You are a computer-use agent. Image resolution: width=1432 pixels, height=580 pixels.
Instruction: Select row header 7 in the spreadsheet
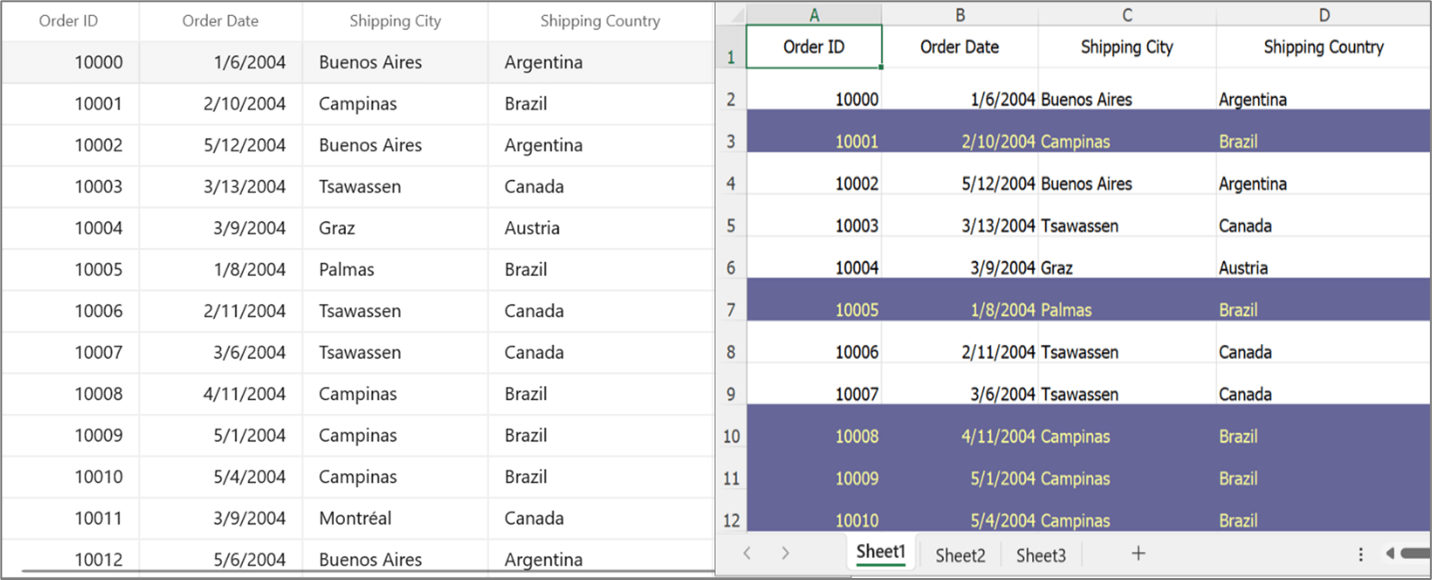point(731,310)
